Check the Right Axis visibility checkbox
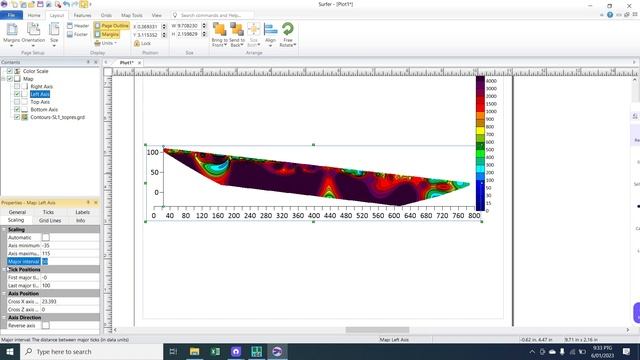 point(17,87)
